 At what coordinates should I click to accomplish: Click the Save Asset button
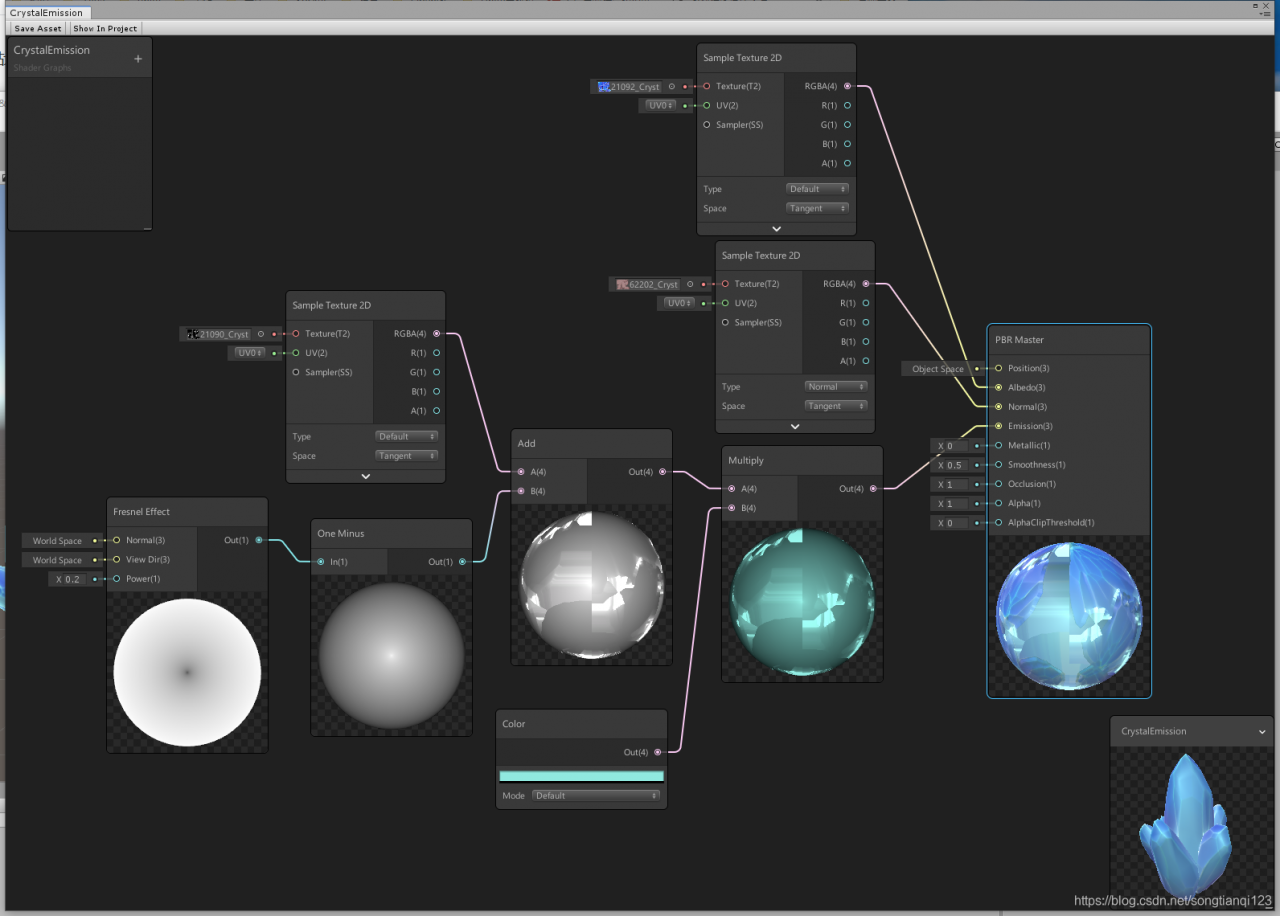click(x=38, y=28)
